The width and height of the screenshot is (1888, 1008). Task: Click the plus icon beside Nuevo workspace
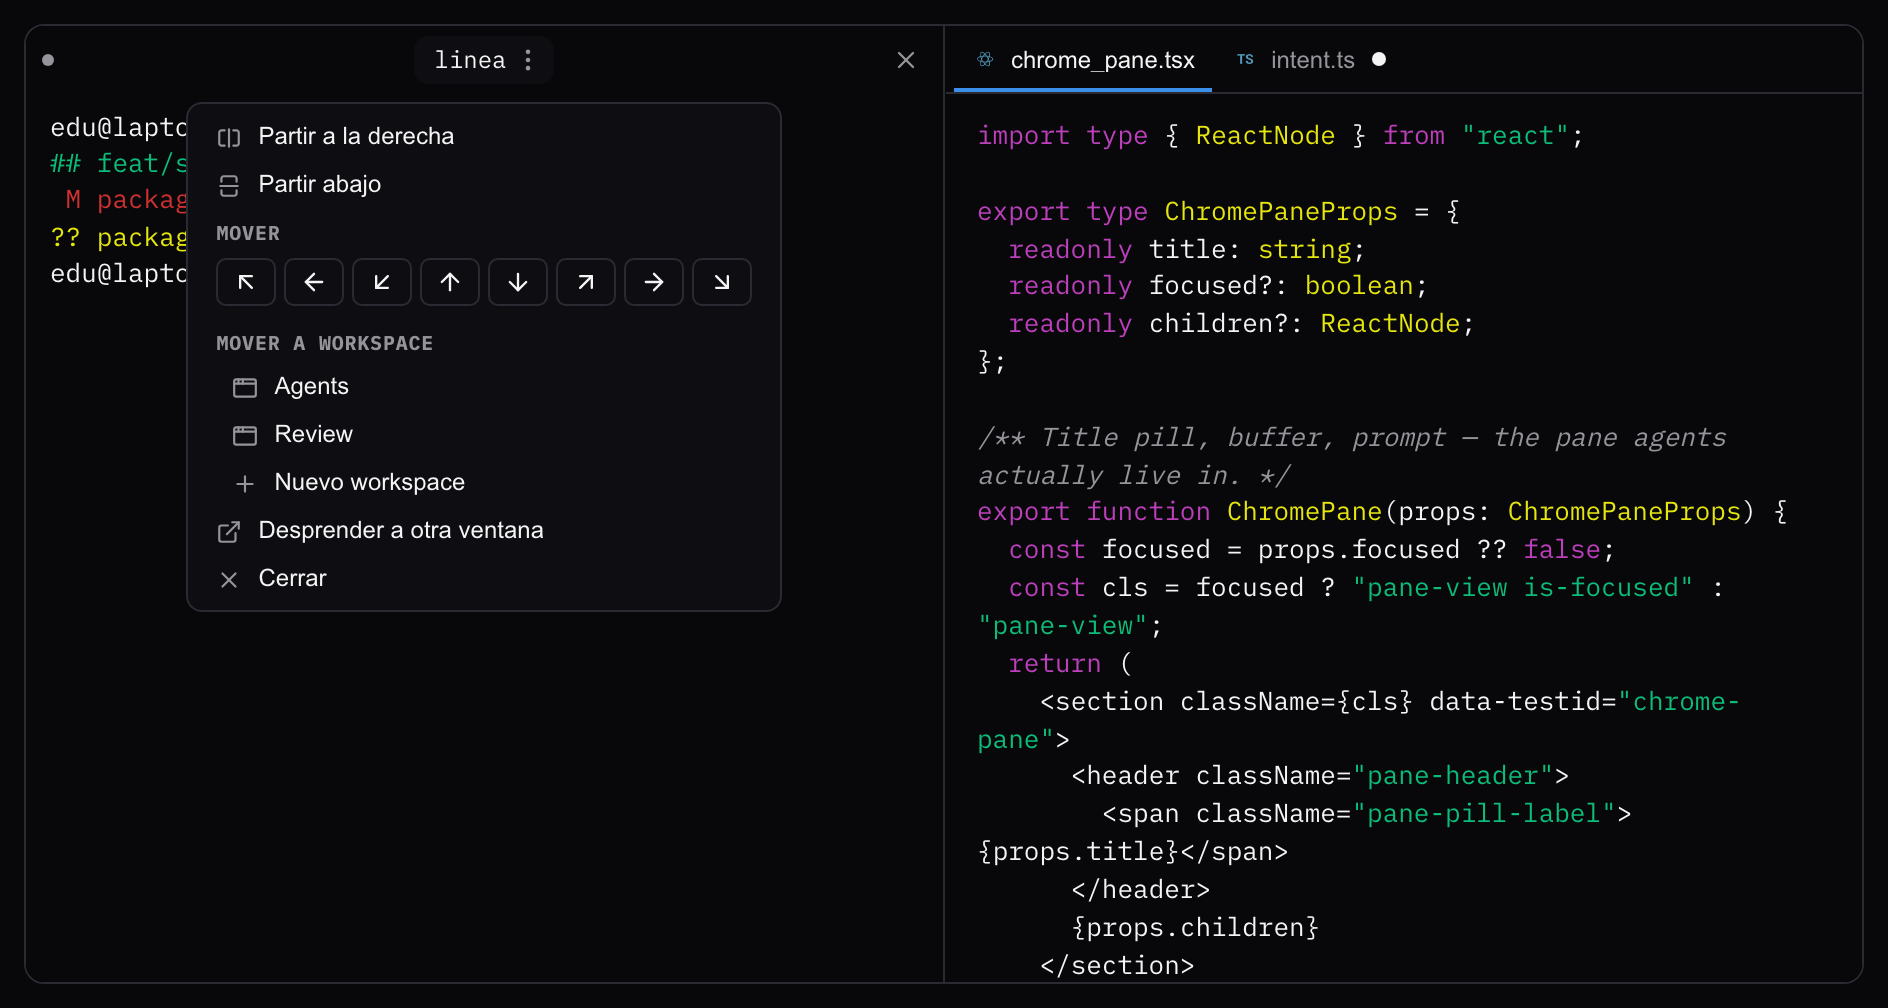(x=245, y=483)
